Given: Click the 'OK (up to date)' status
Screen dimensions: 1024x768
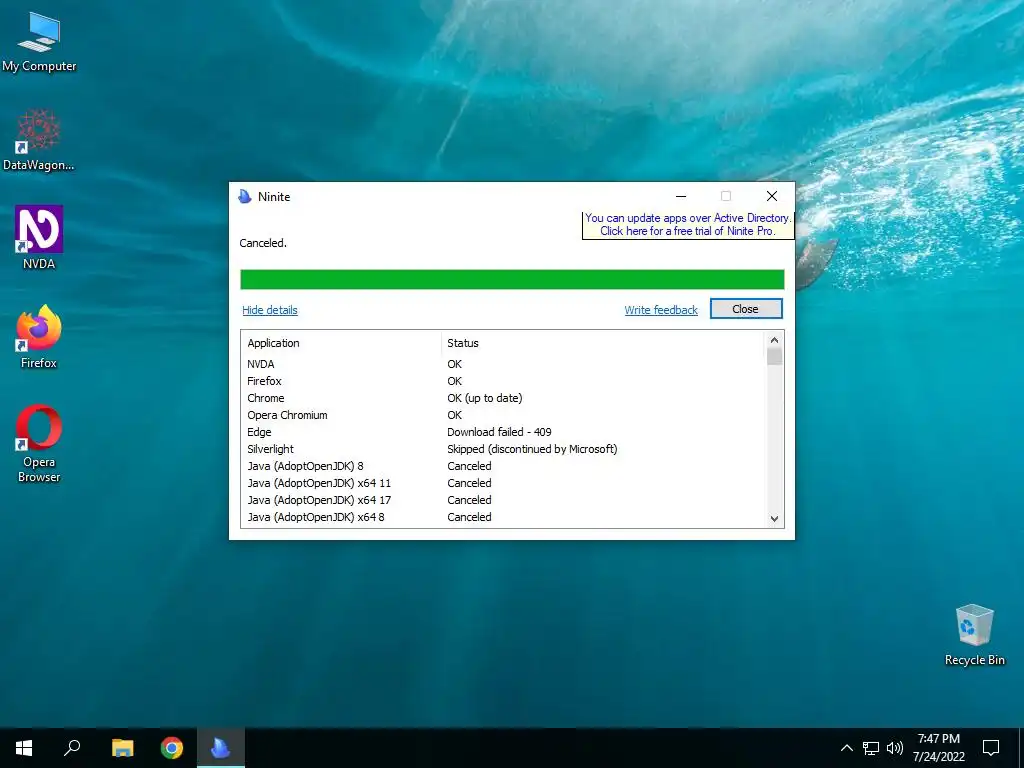Looking at the screenshot, I should [x=485, y=398].
